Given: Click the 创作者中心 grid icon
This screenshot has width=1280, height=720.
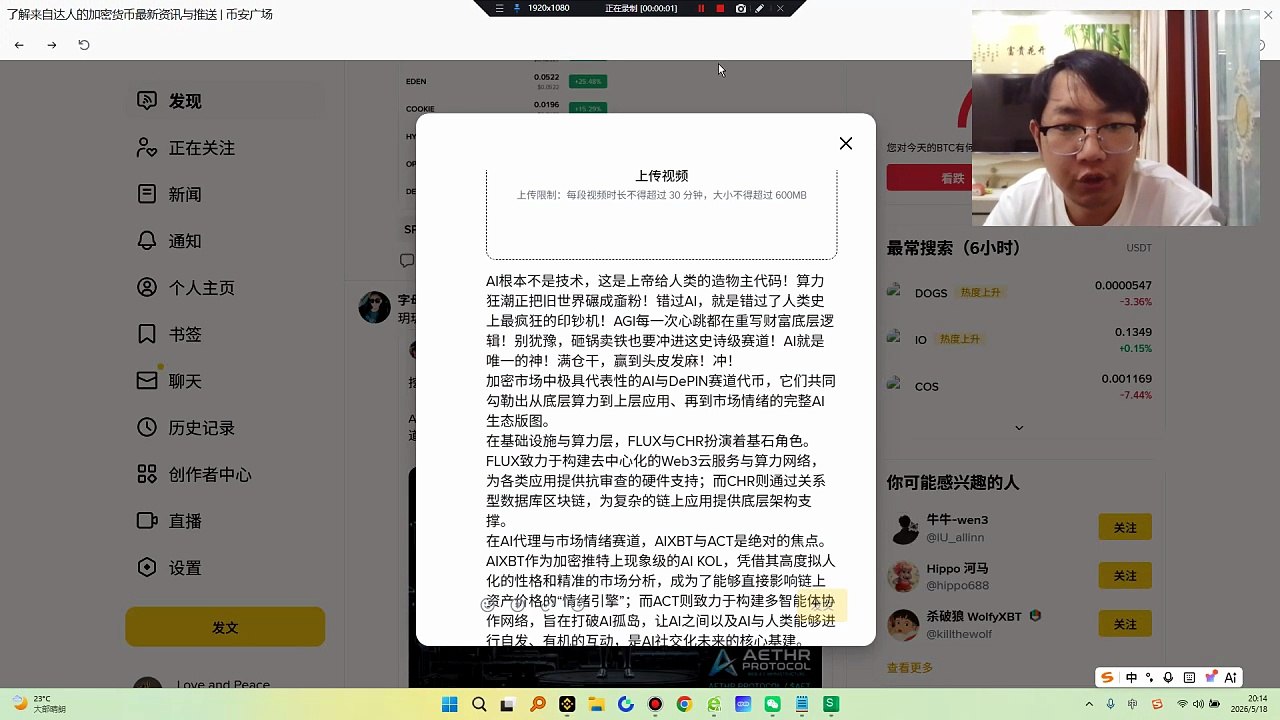Looking at the screenshot, I should coord(147,474).
